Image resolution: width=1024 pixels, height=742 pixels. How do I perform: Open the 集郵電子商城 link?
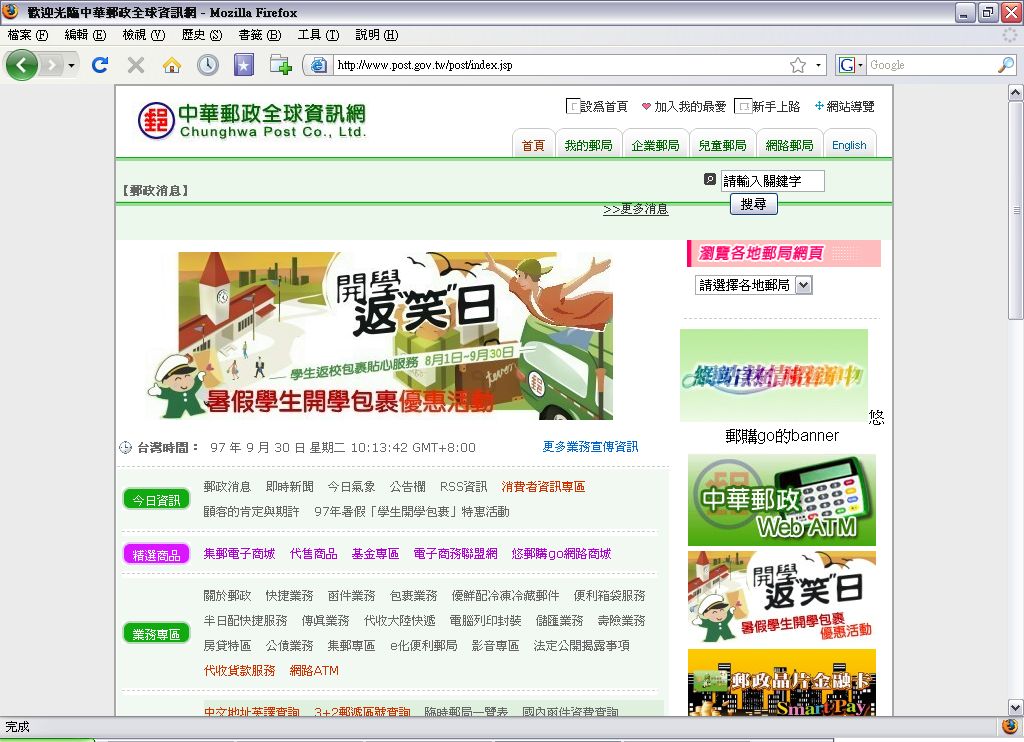(239, 554)
